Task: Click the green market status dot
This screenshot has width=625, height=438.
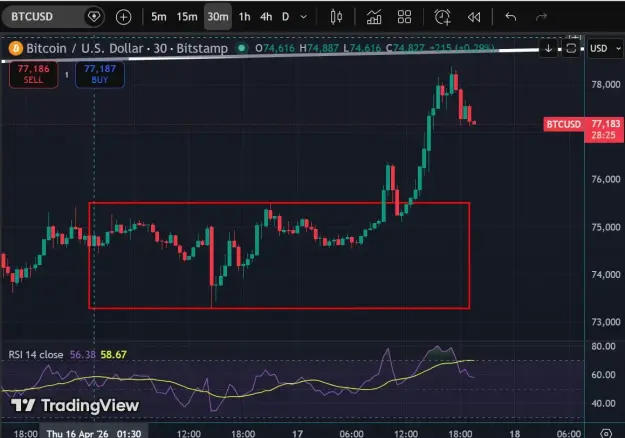Action: click(x=241, y=48)
